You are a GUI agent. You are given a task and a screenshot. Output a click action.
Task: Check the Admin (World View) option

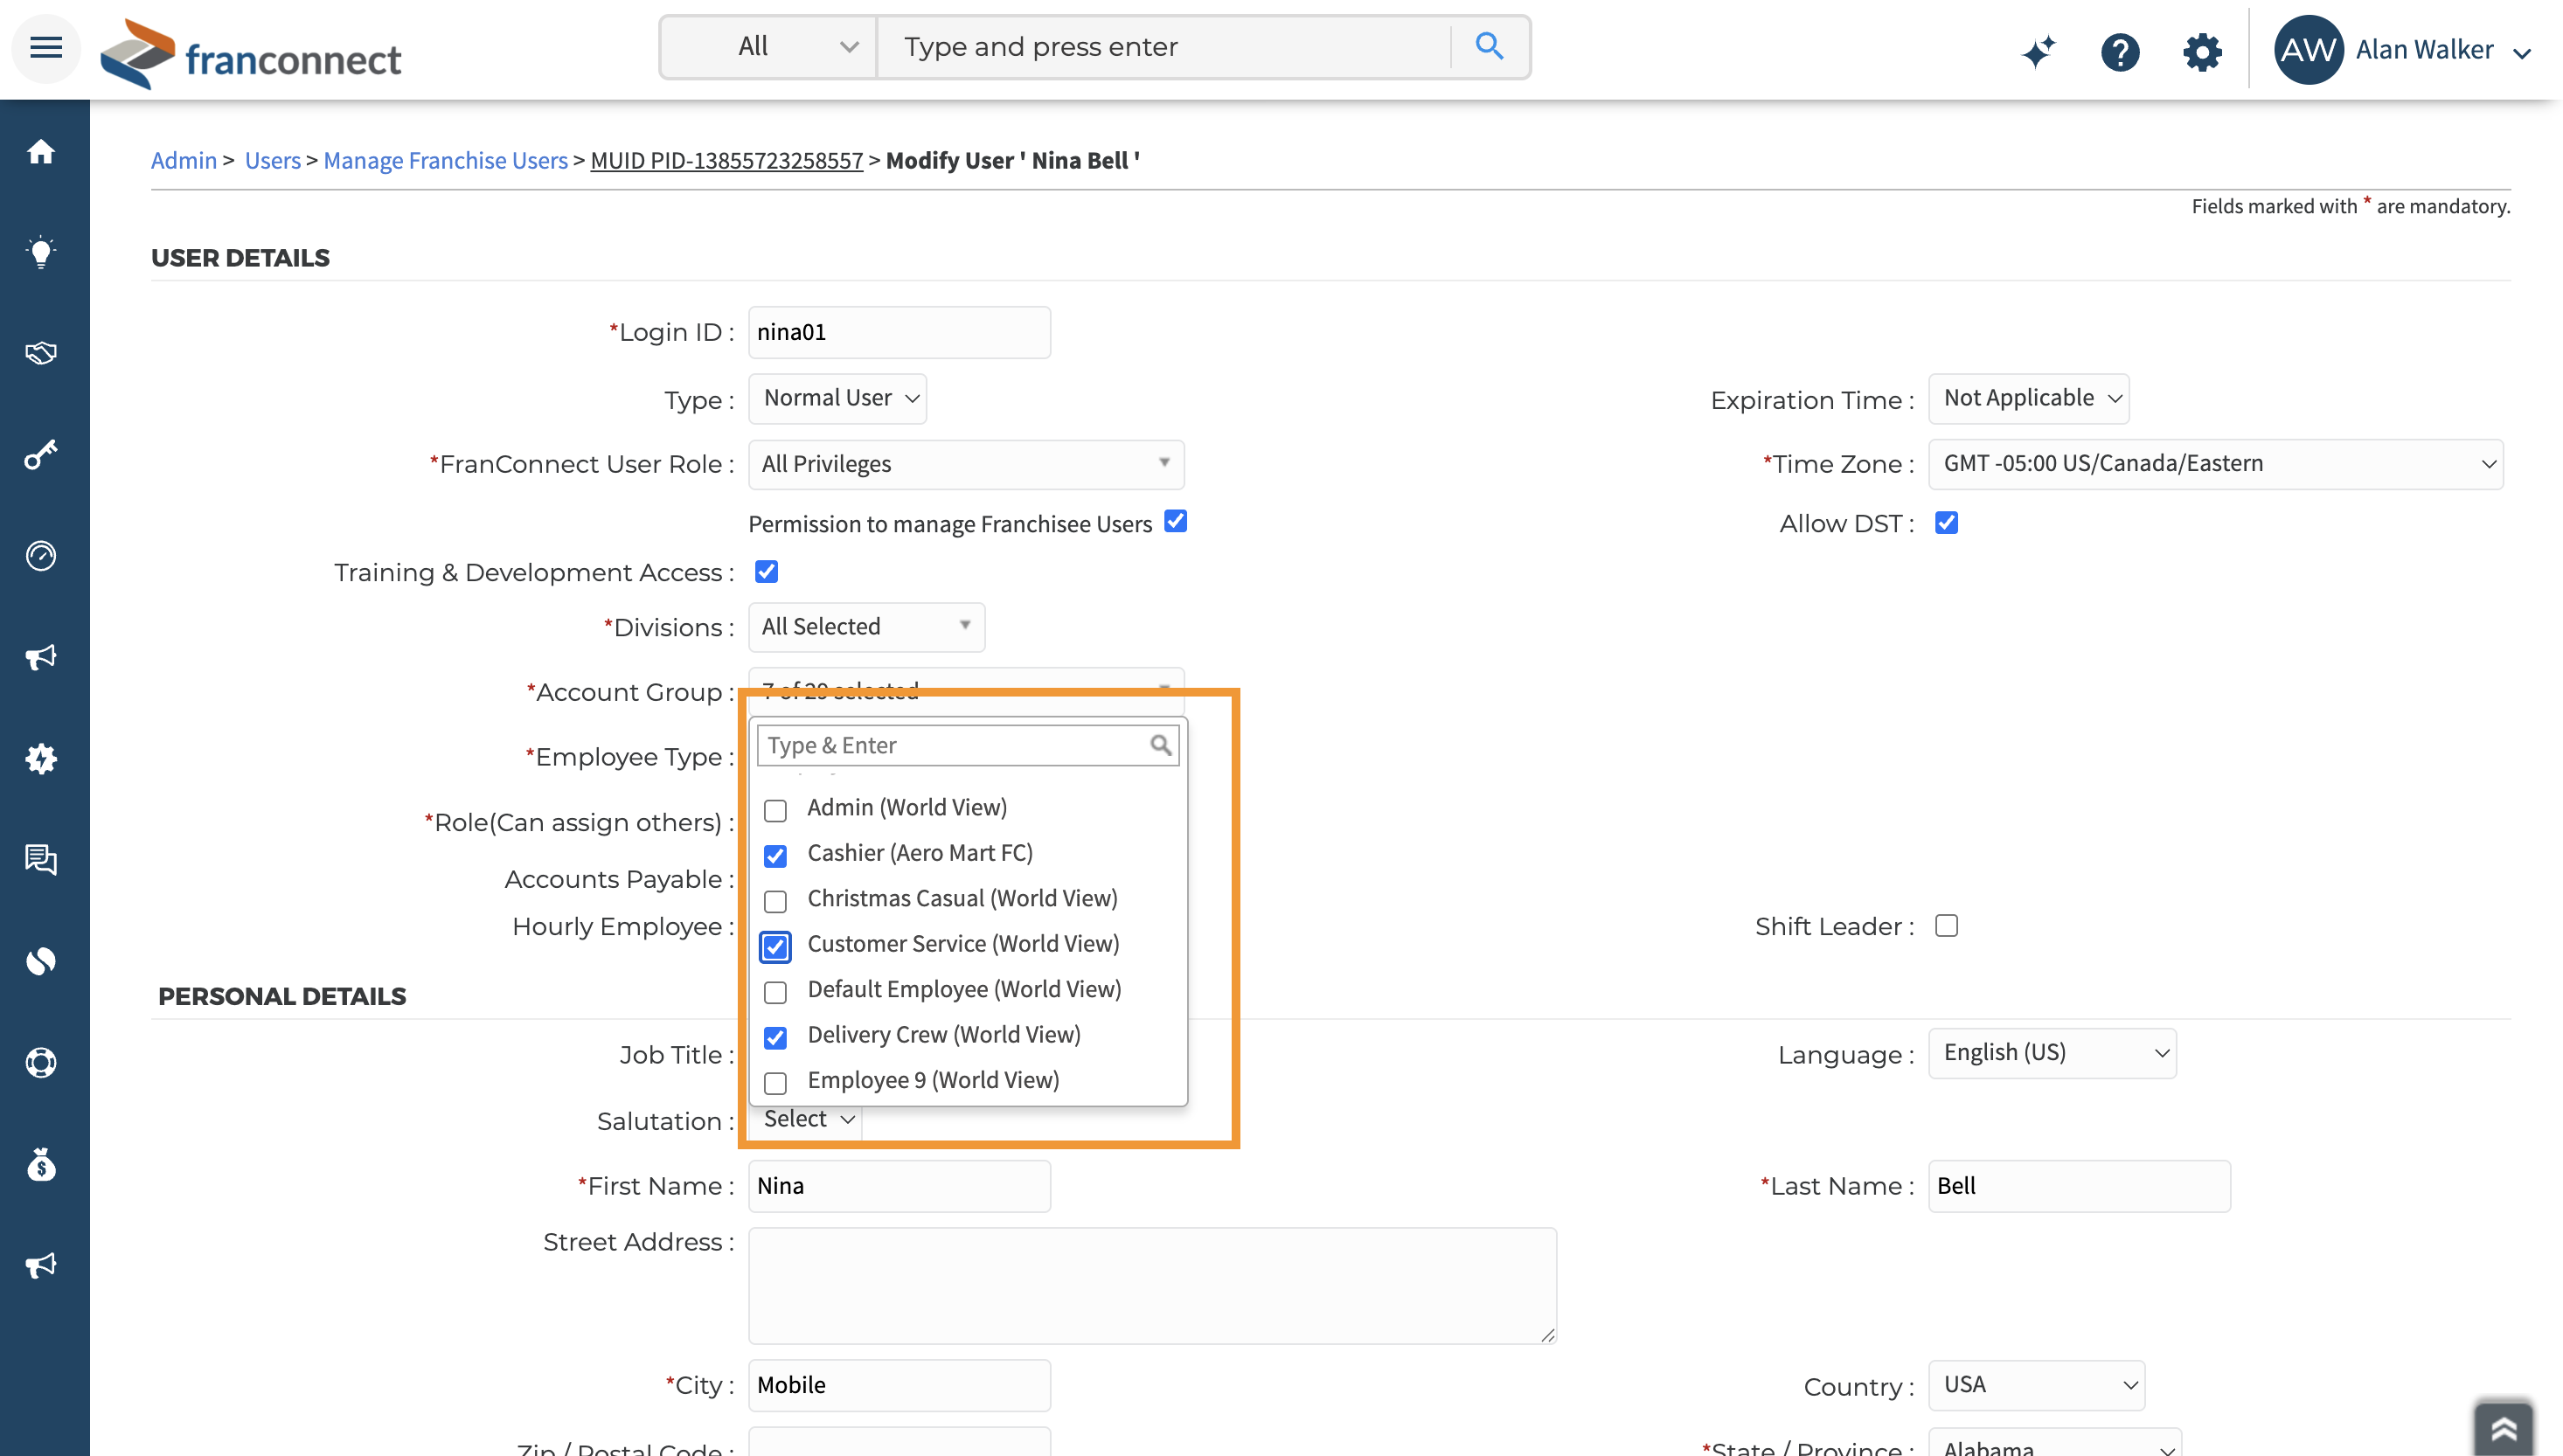775,809
